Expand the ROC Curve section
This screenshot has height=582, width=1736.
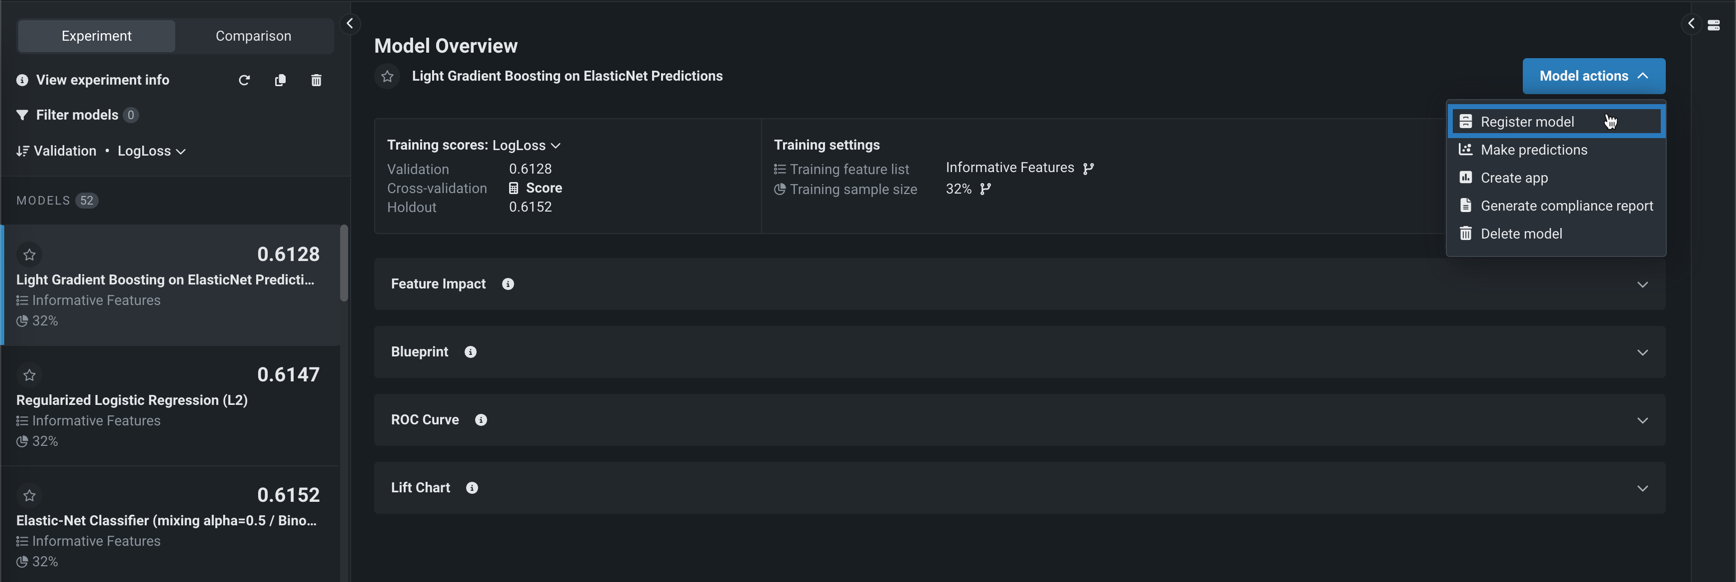pyautogui.click(x=1642, y=421)
